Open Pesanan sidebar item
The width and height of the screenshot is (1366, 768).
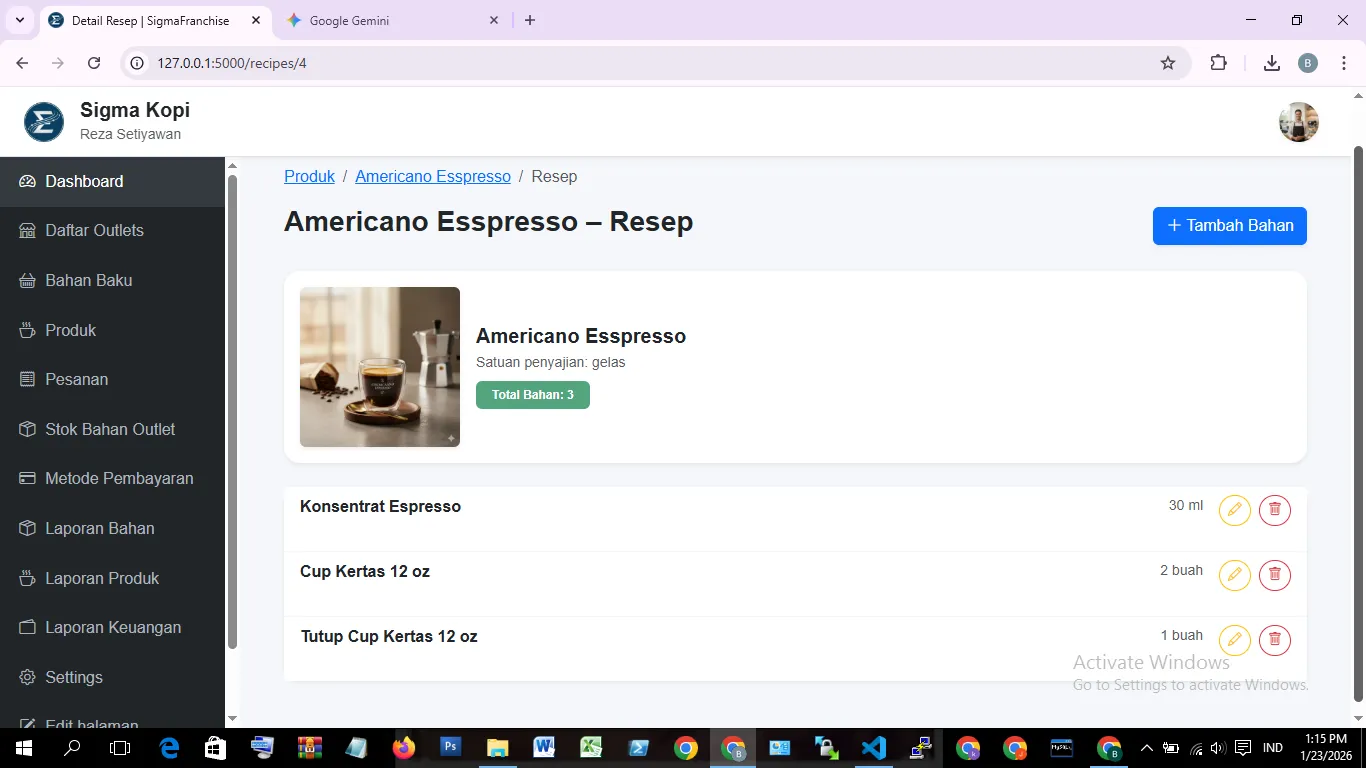click(112, 380)
